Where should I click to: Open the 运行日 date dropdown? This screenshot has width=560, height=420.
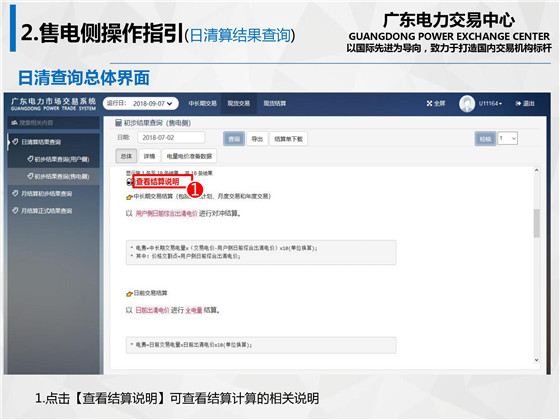[140, 104]
